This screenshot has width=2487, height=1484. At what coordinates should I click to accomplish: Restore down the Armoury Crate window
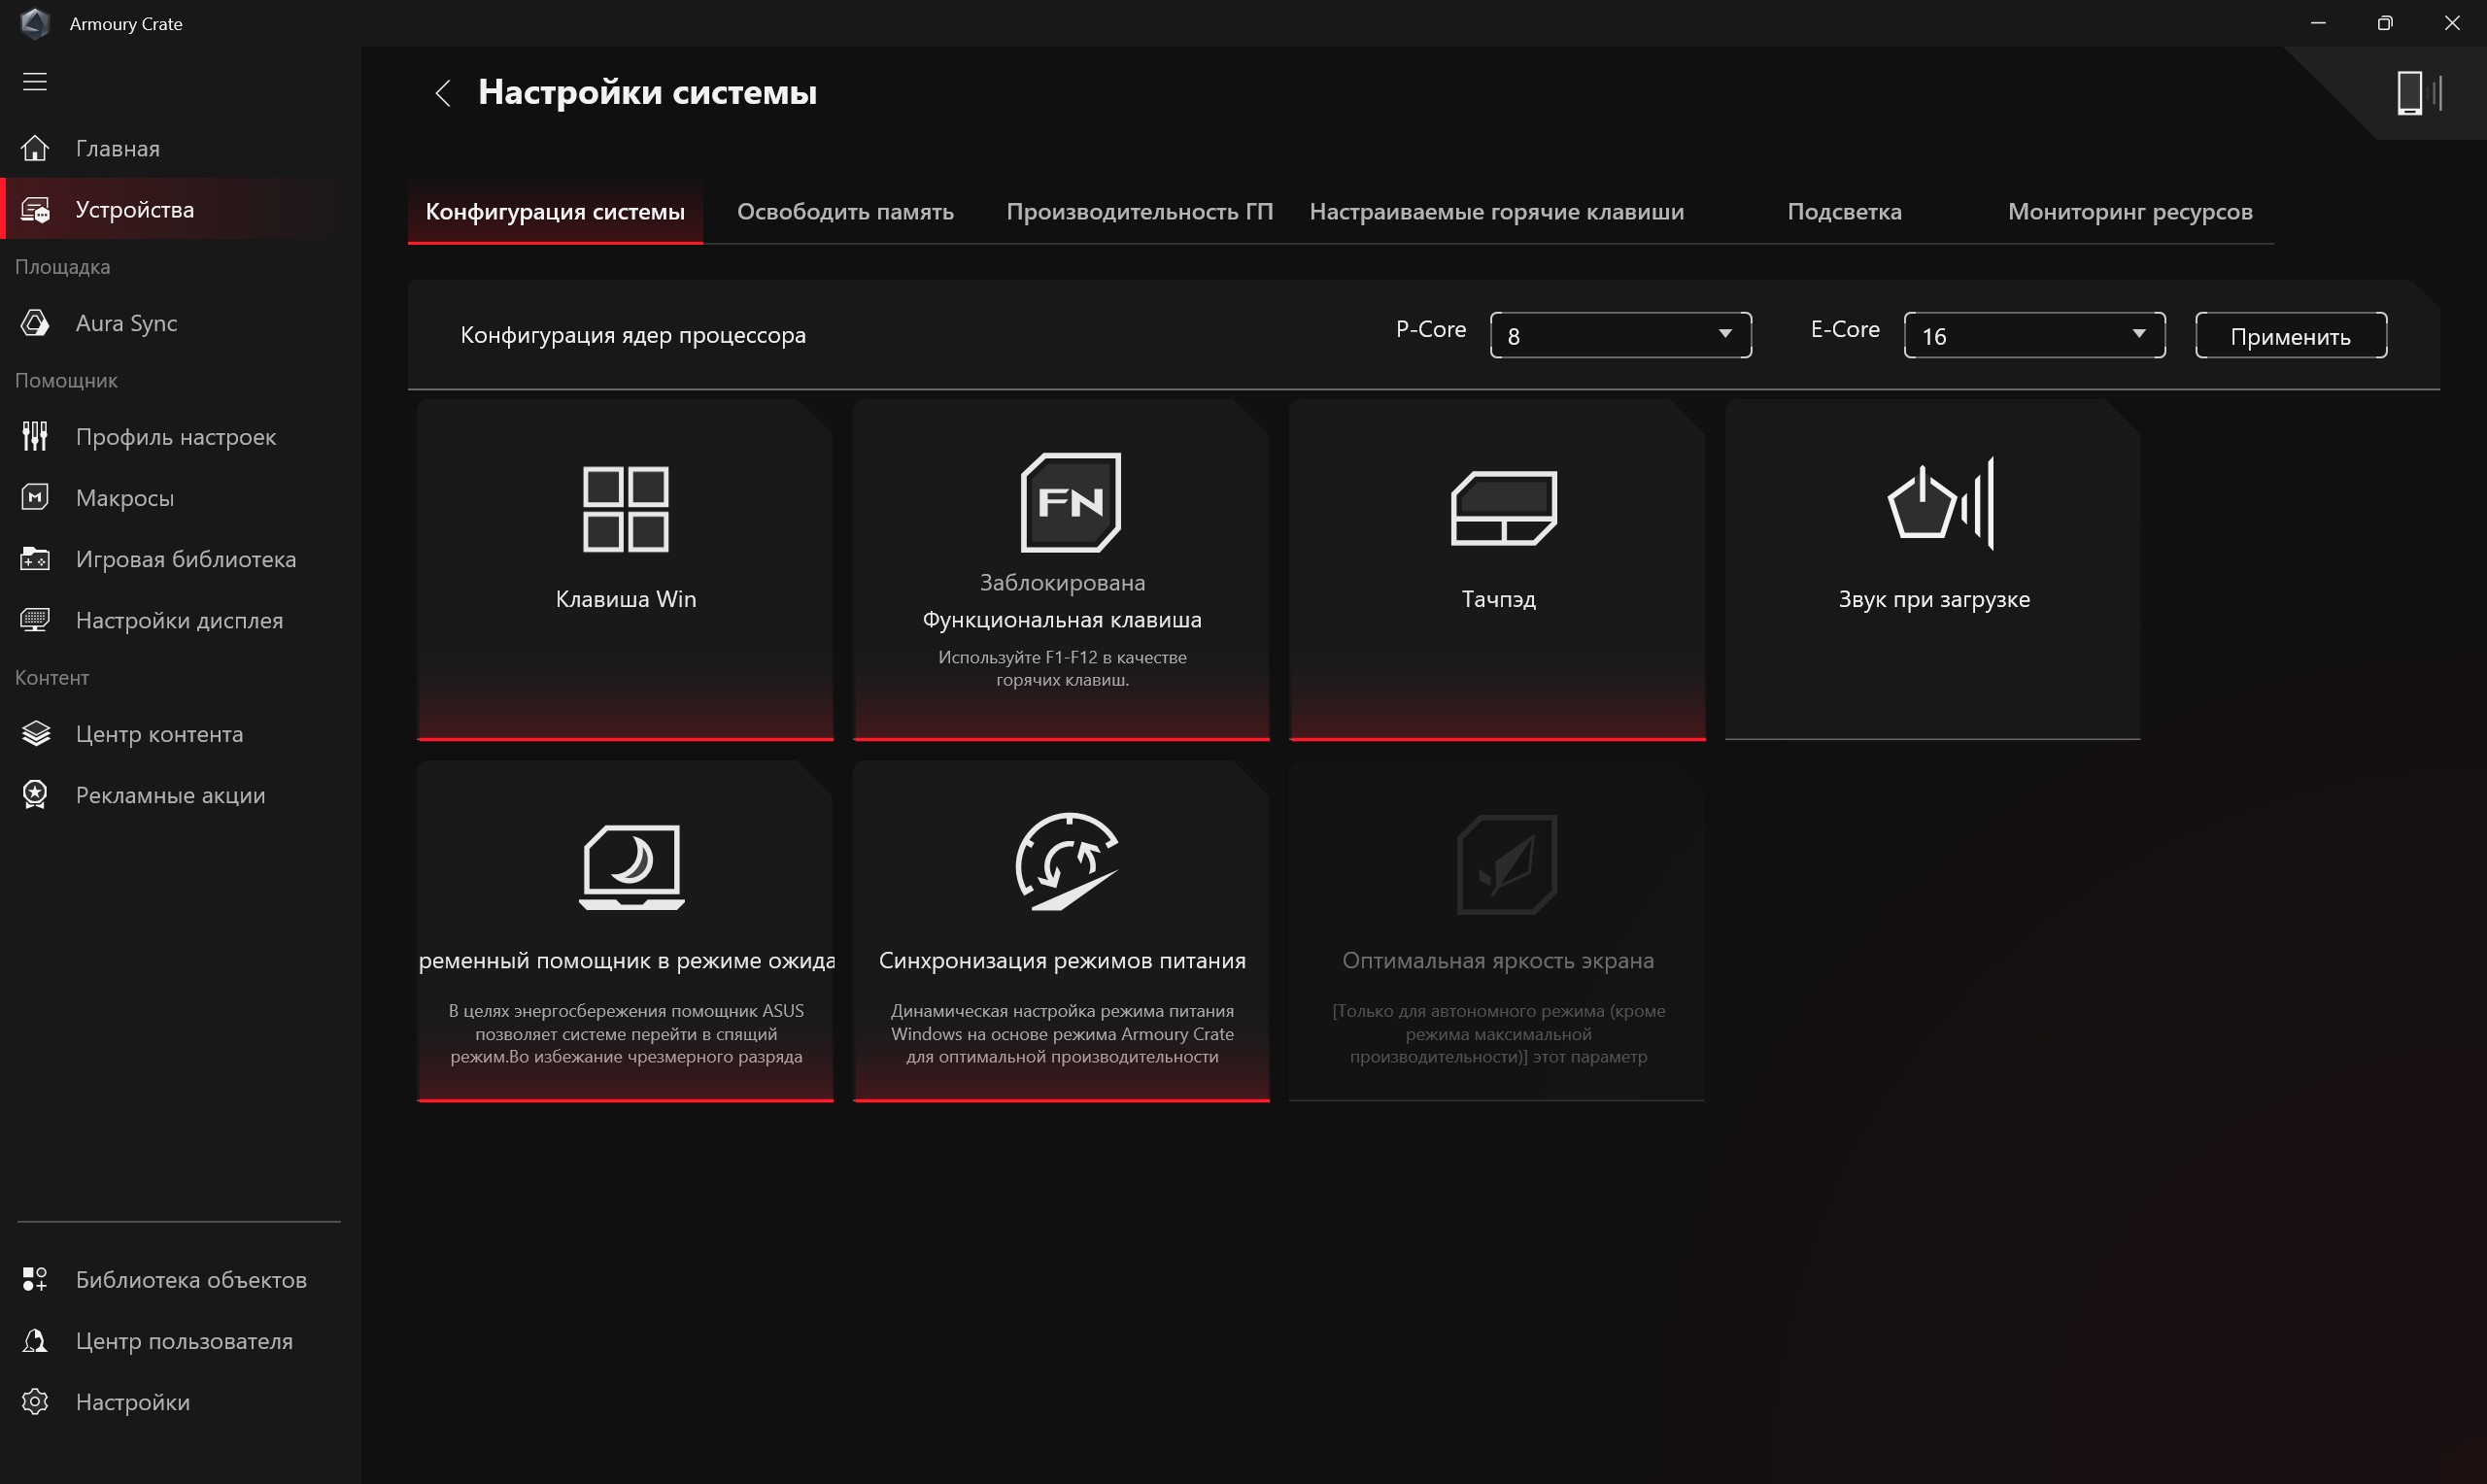coord(2385,23)
